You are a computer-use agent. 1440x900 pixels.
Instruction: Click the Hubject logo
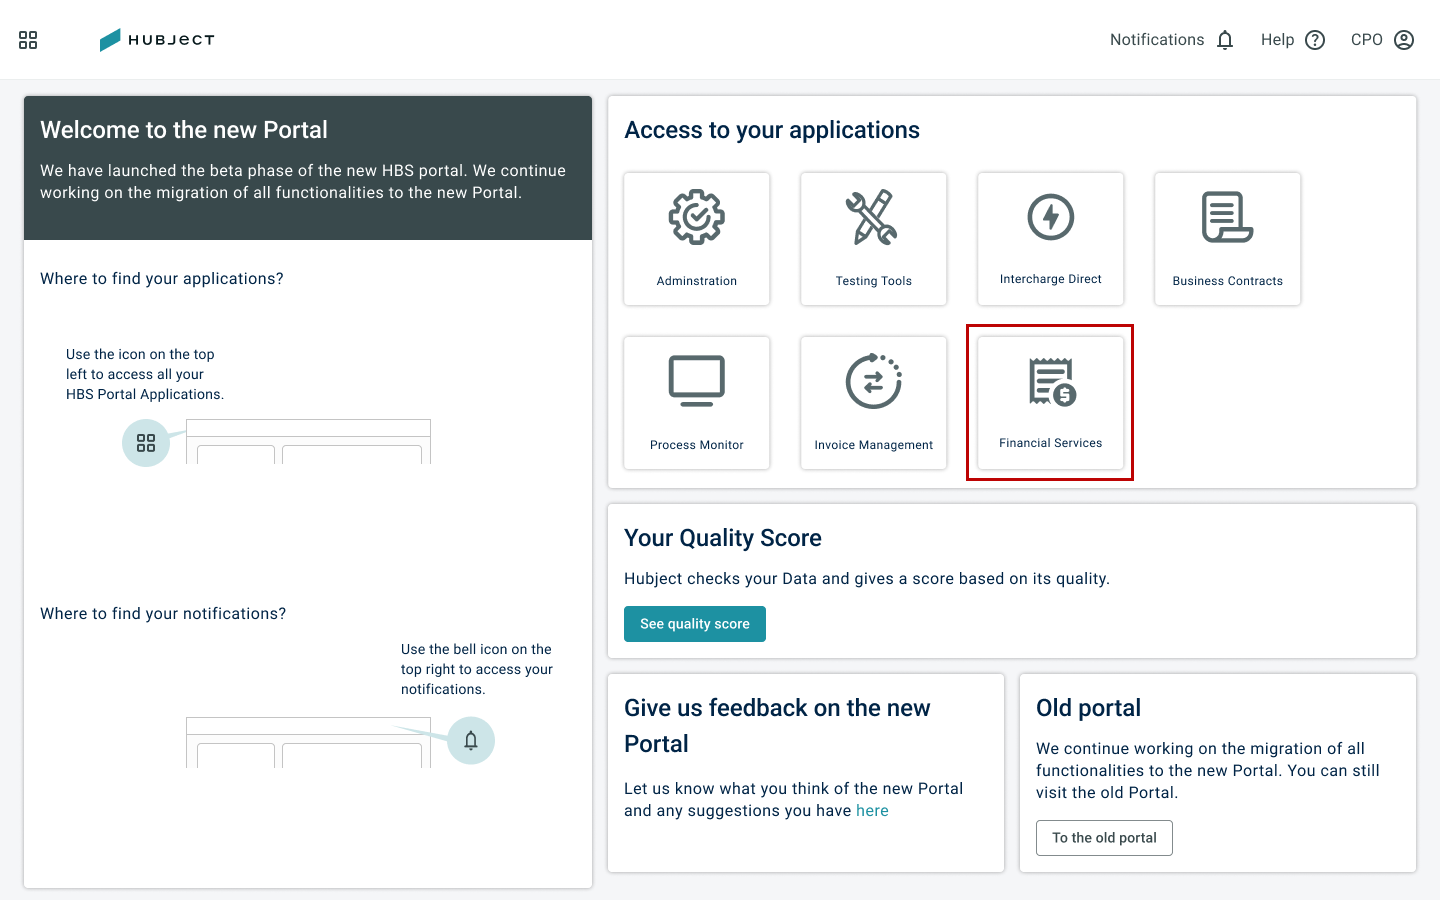tap(157, 40)
